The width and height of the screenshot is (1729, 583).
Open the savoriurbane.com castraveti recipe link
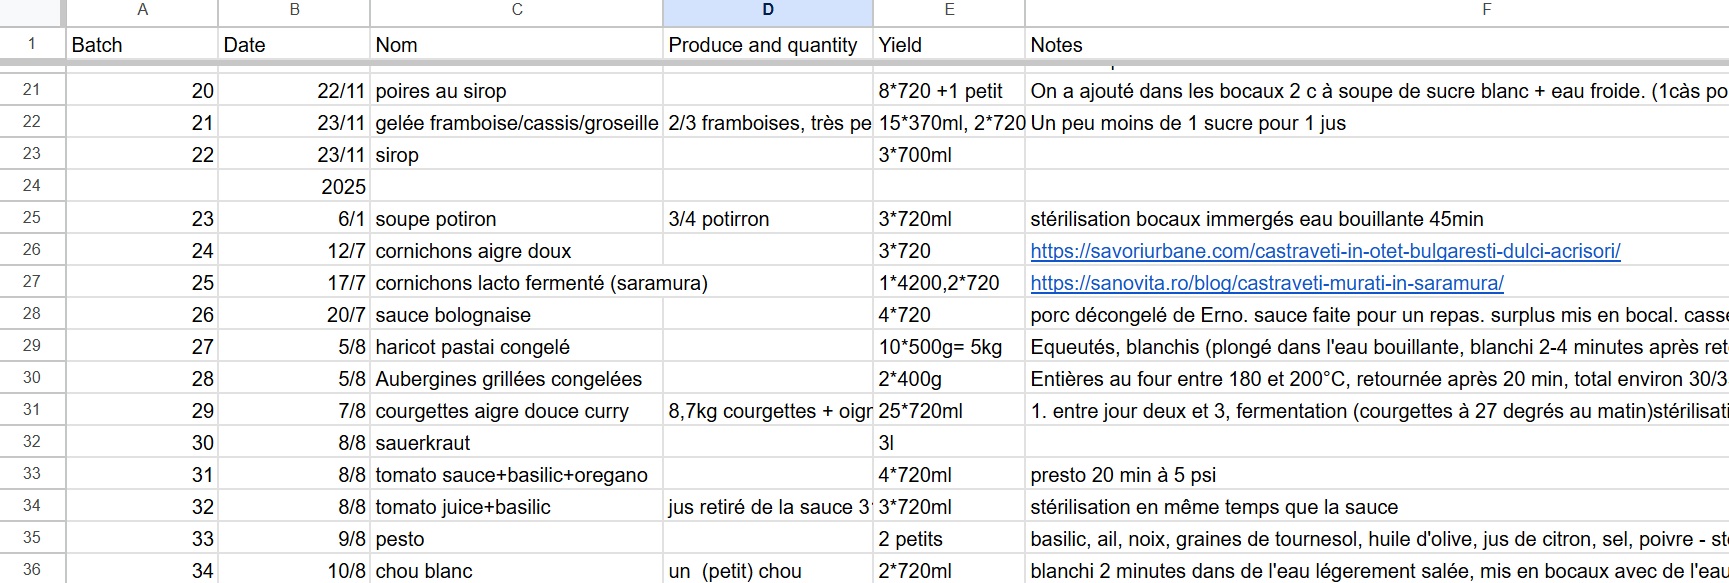point(1325,251)
